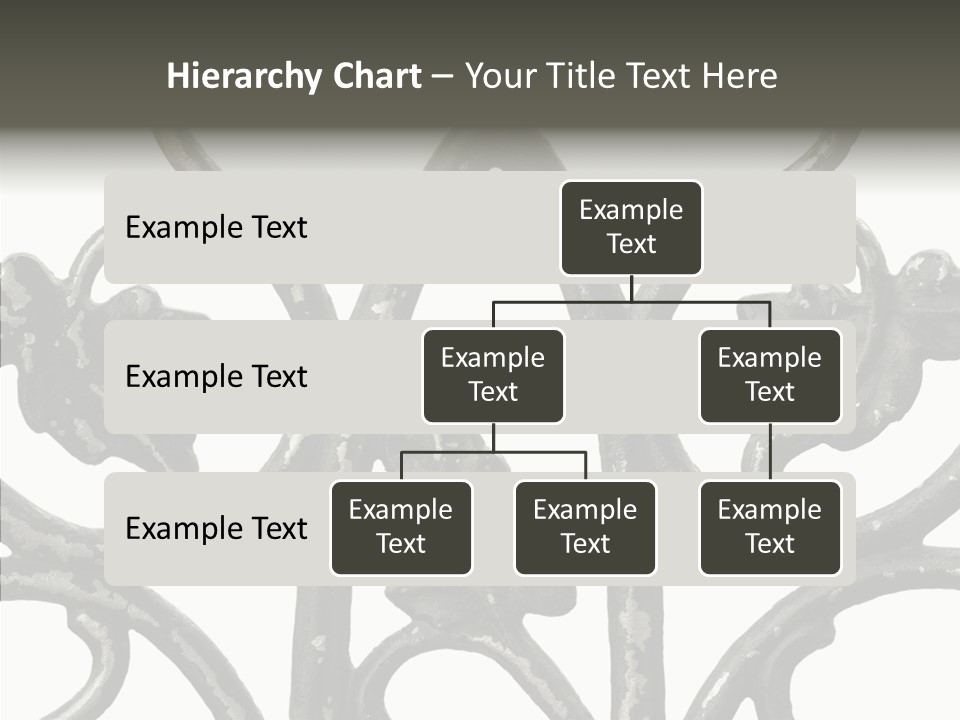The width and height of the screenshot is (960, 720).
Task: Click empty gap between second-level boxes
Action: 631,376
